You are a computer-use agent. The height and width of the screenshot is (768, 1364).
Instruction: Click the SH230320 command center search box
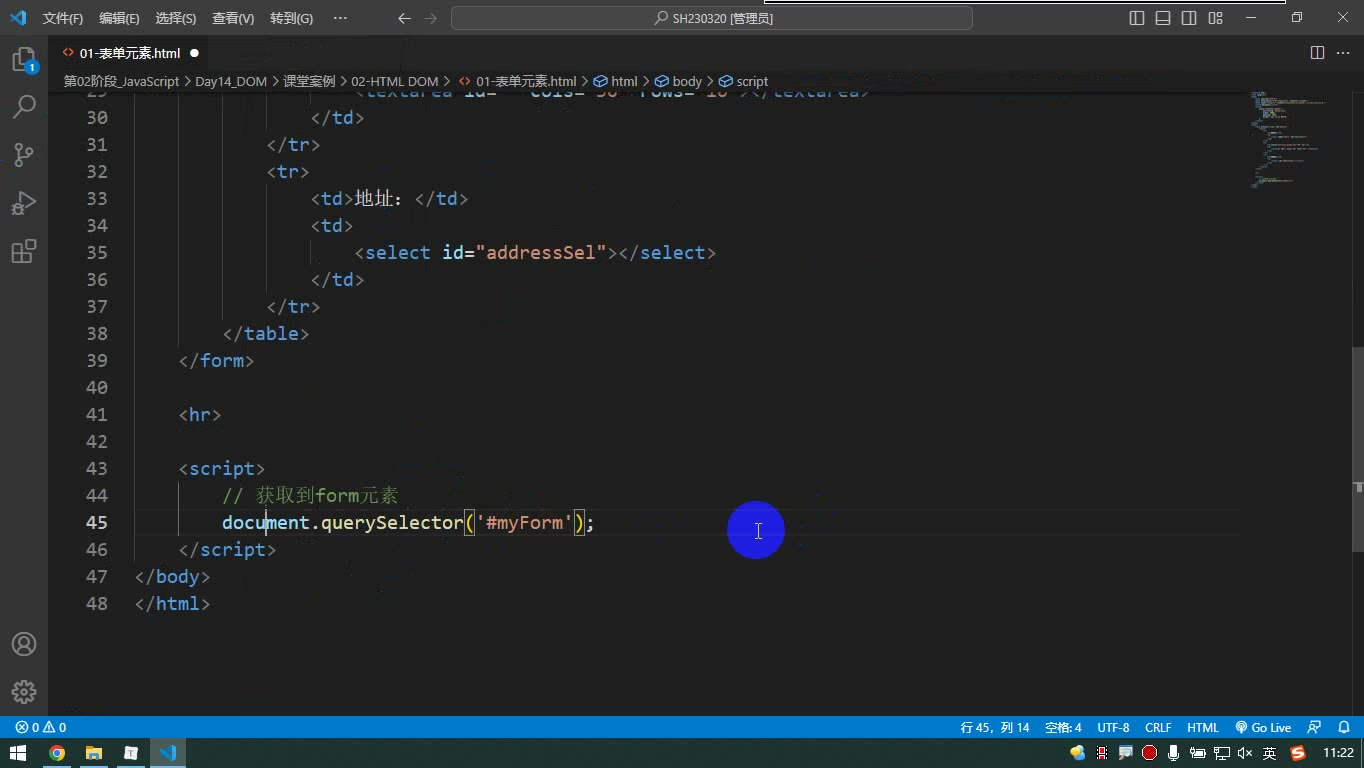[712, 18]
